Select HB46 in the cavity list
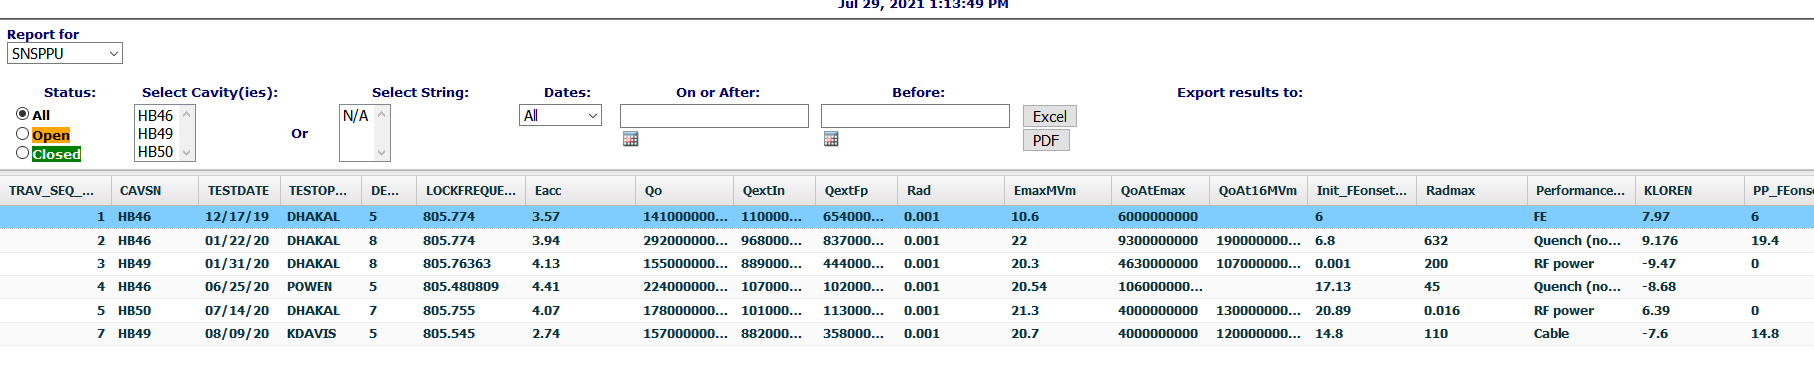 [156, 115]
